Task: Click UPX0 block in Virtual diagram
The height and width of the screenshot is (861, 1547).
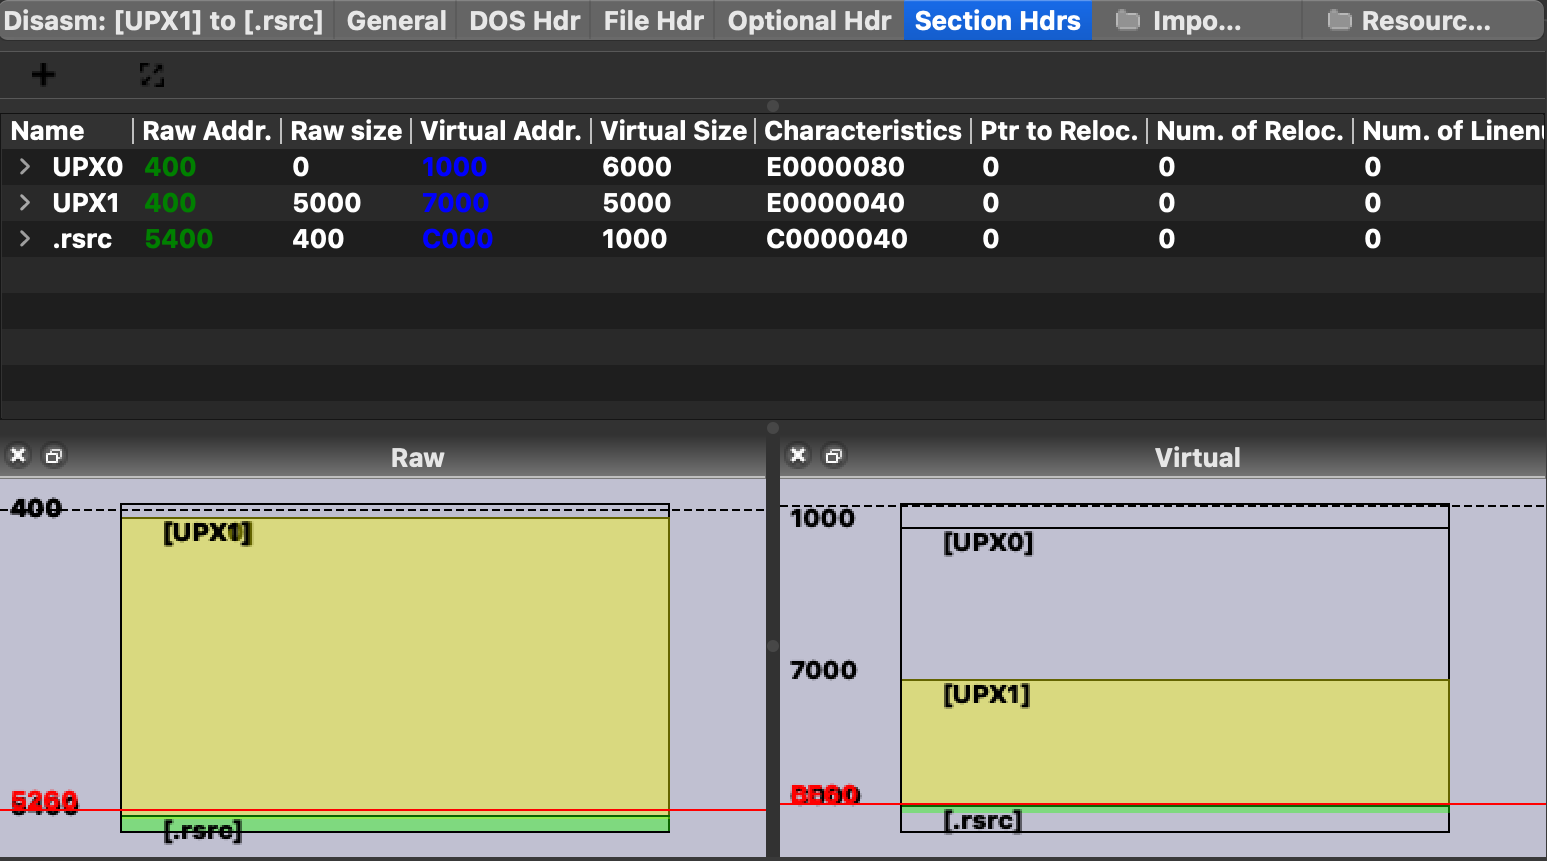Action: [x=1175, y=604]
